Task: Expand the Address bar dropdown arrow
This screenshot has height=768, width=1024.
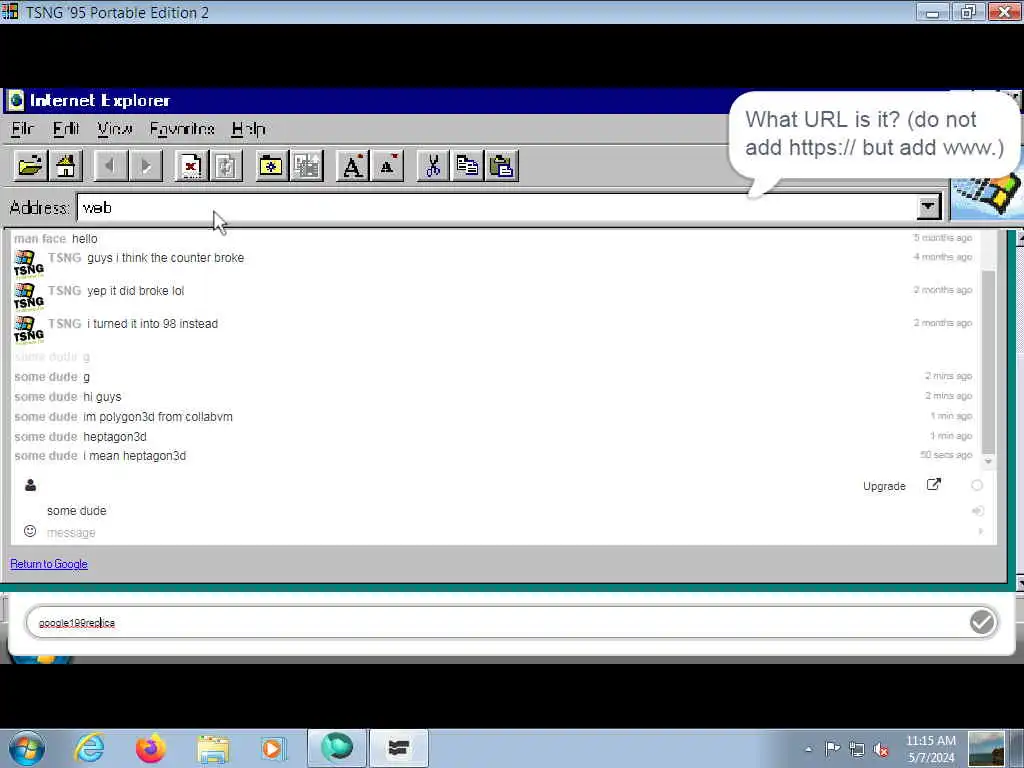Action: tap(928, 208)
